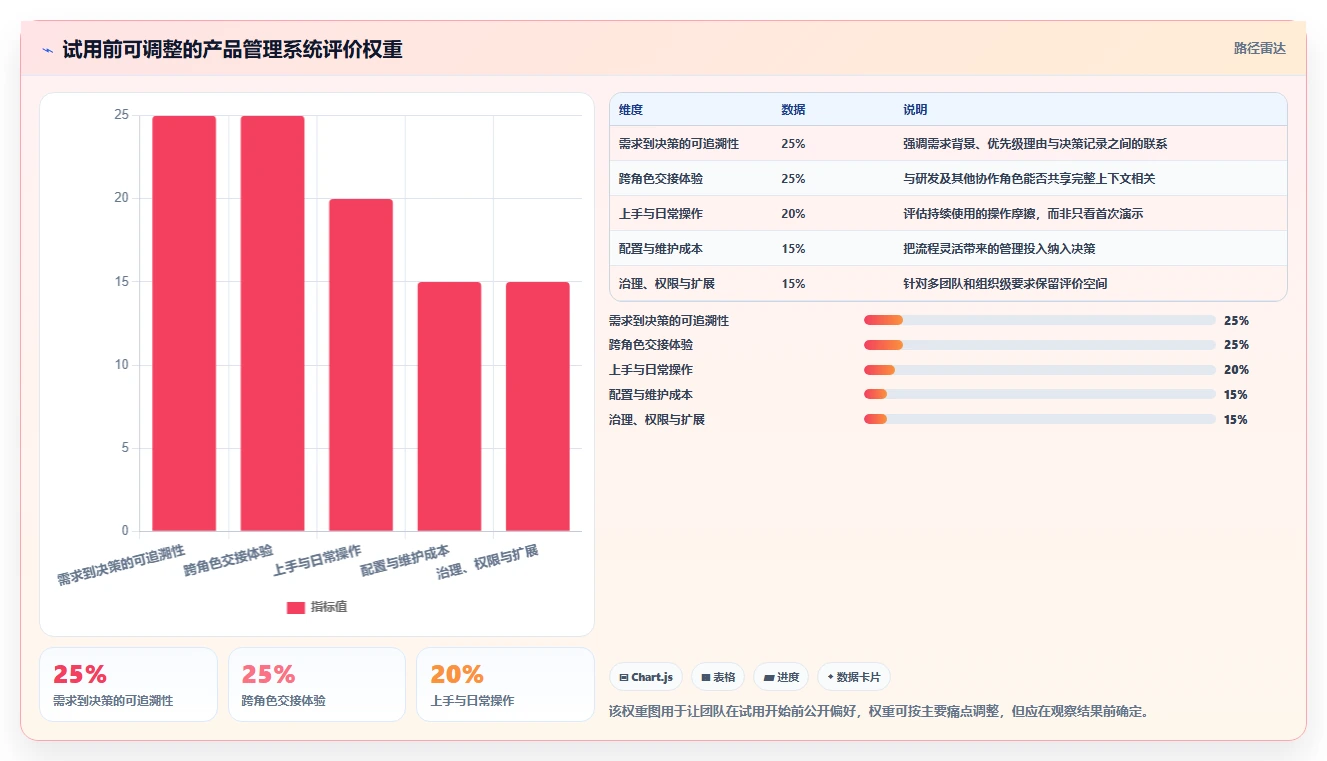Click the 指标值 legend color swatch
The height and width of the screenshot is (761, 1327).
296,607
